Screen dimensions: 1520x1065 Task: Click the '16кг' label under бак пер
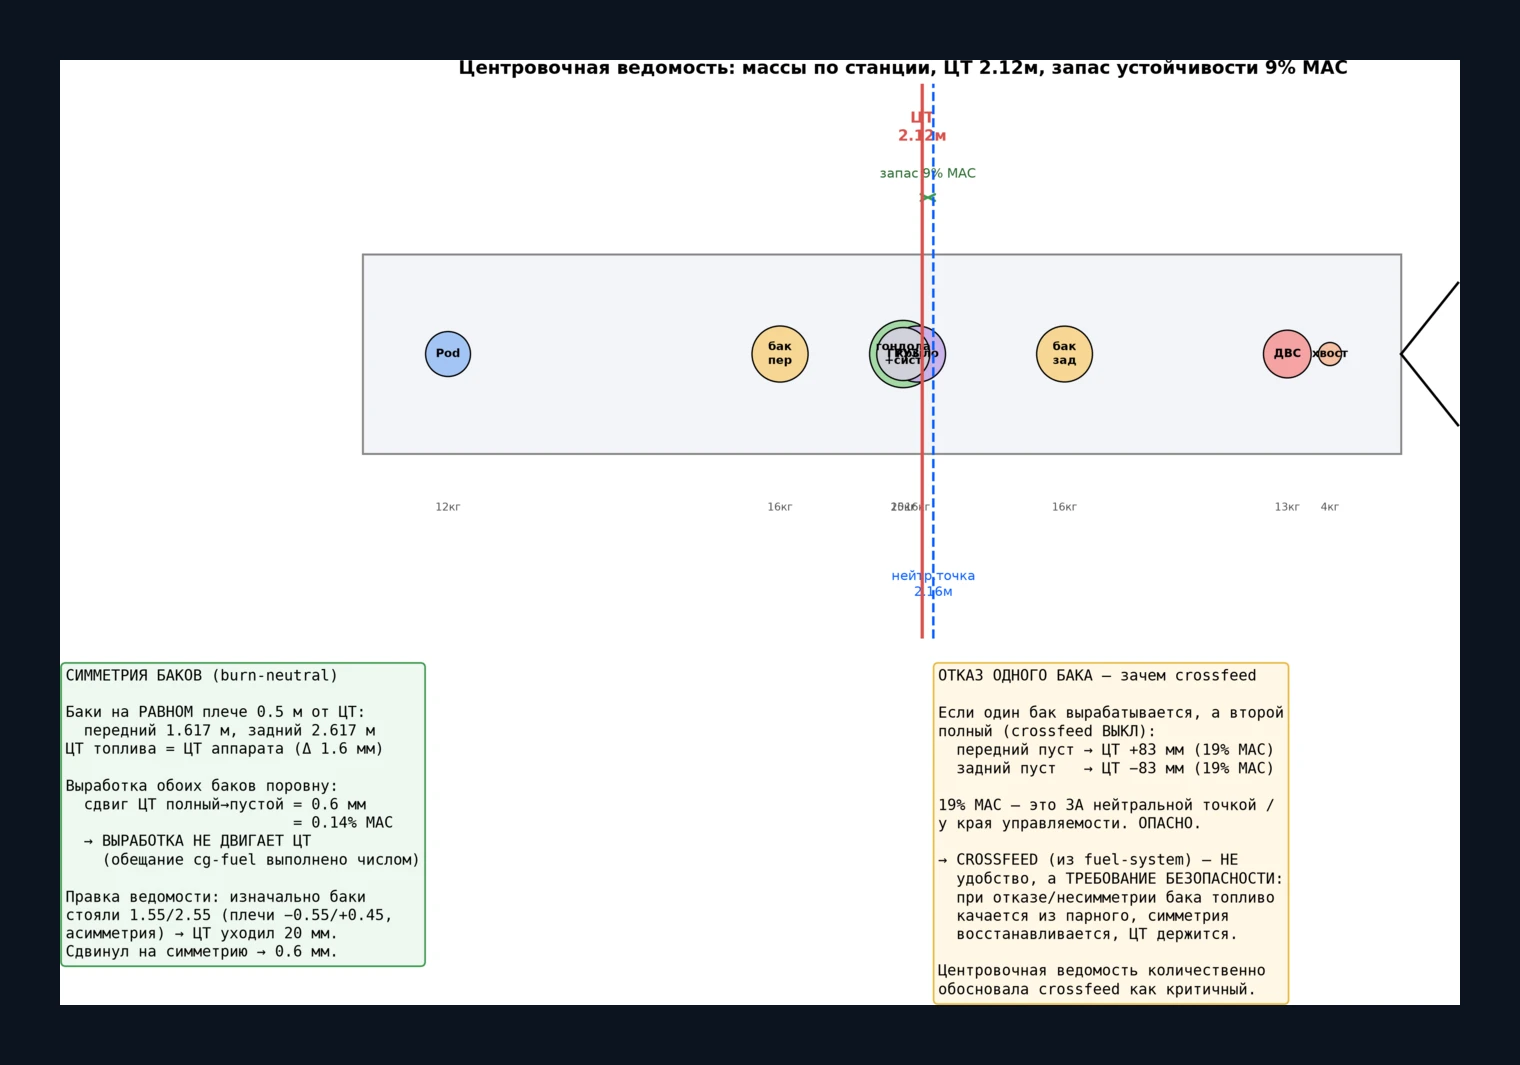780,507
